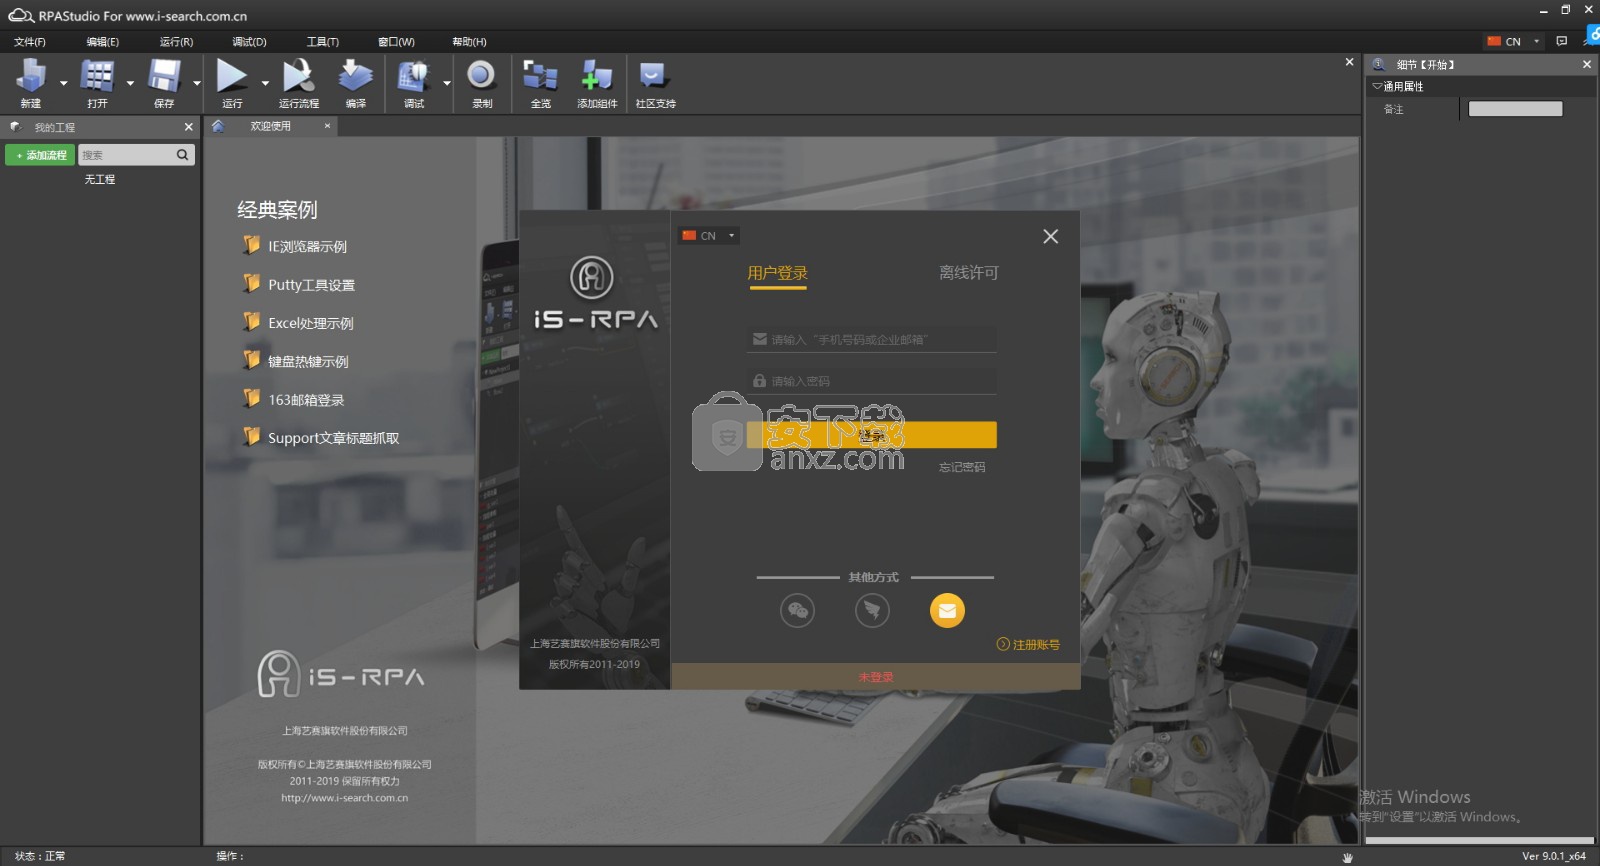Collapse the 通用属性 section

(1377, 86)
